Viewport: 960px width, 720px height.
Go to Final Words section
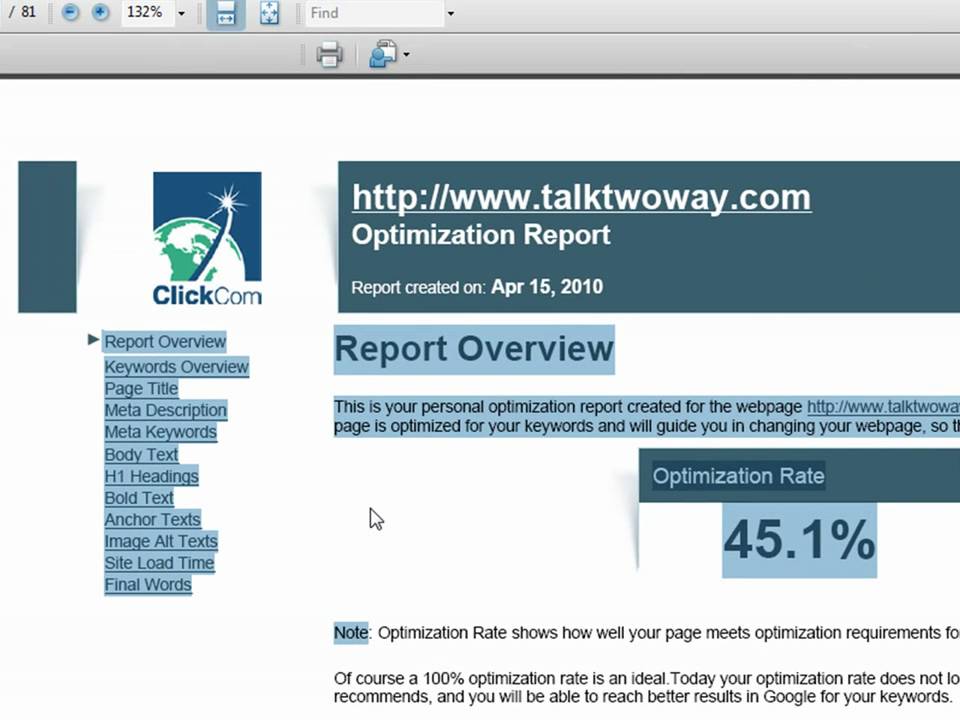(148, 585)
